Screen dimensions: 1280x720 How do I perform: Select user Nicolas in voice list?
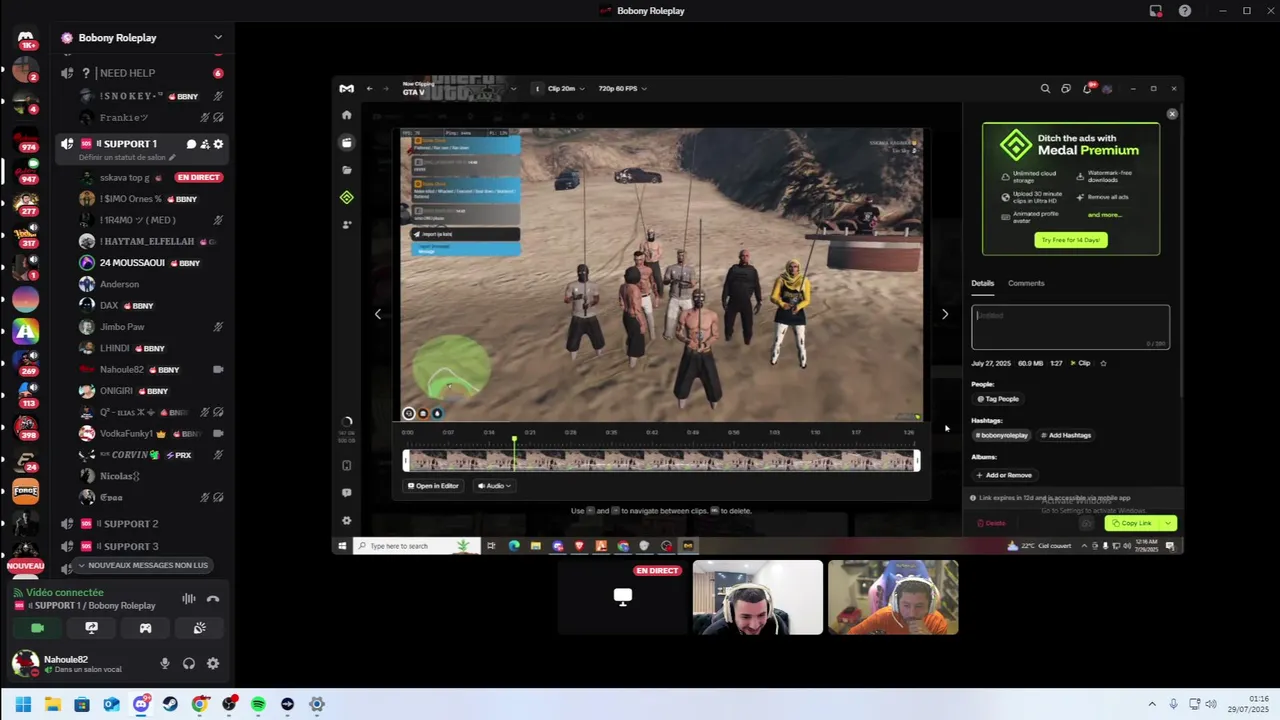point(152,476)
